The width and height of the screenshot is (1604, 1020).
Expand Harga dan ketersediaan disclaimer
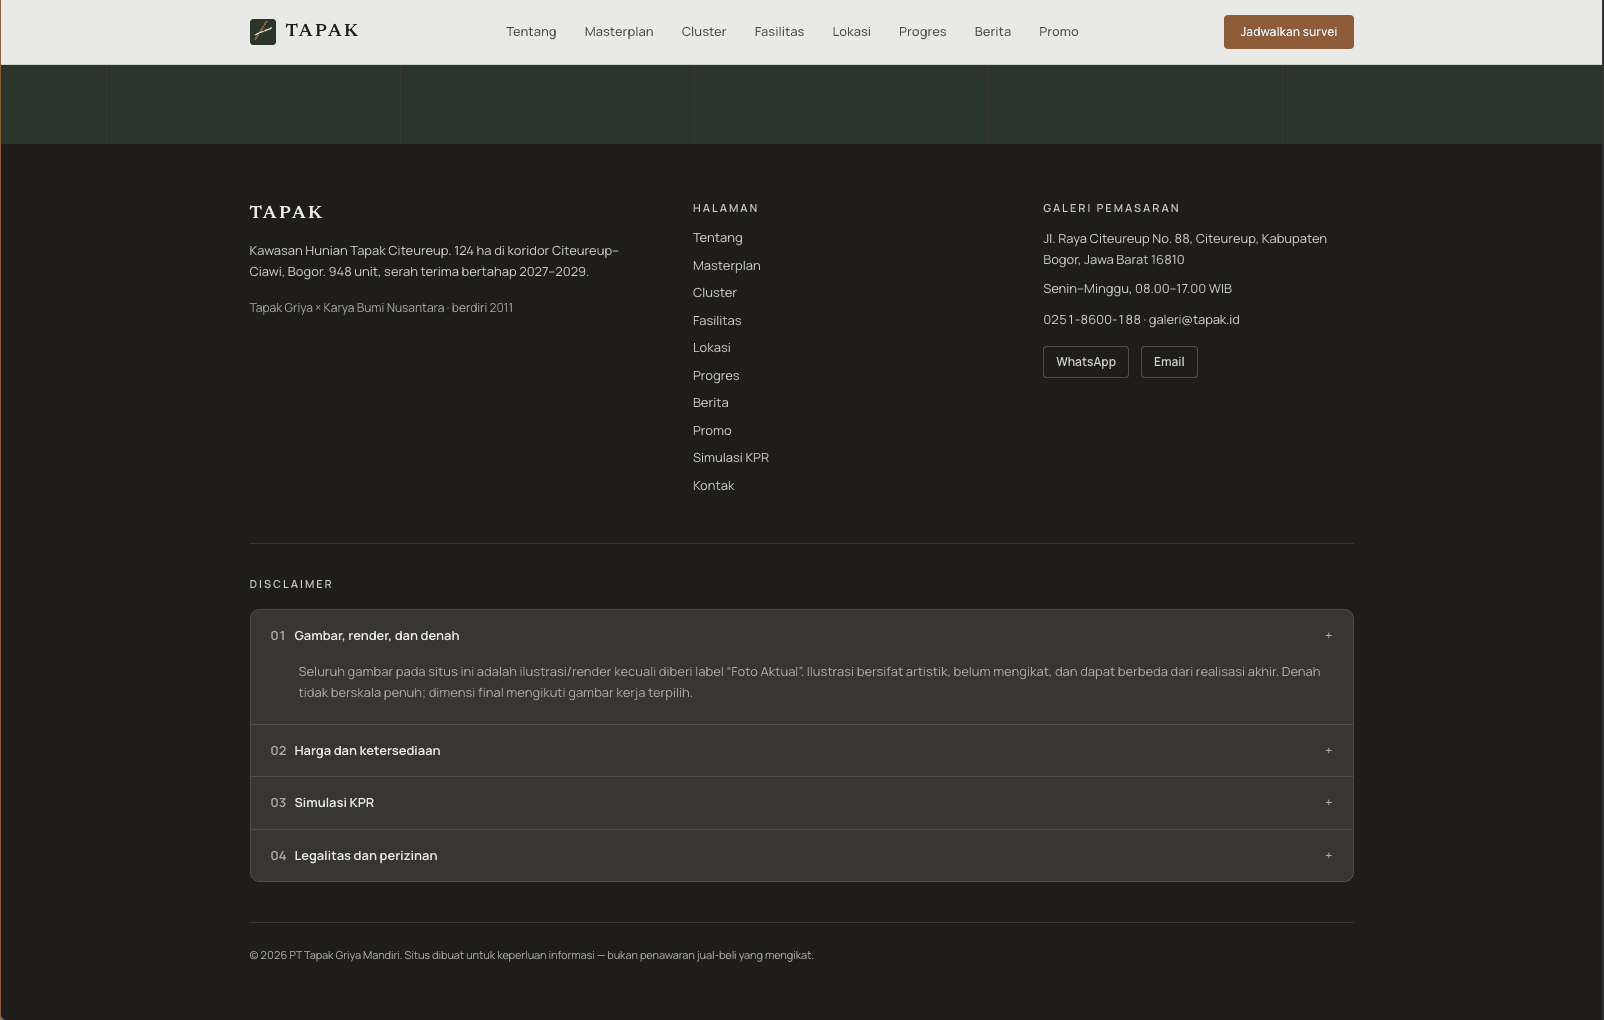point(801,751)
